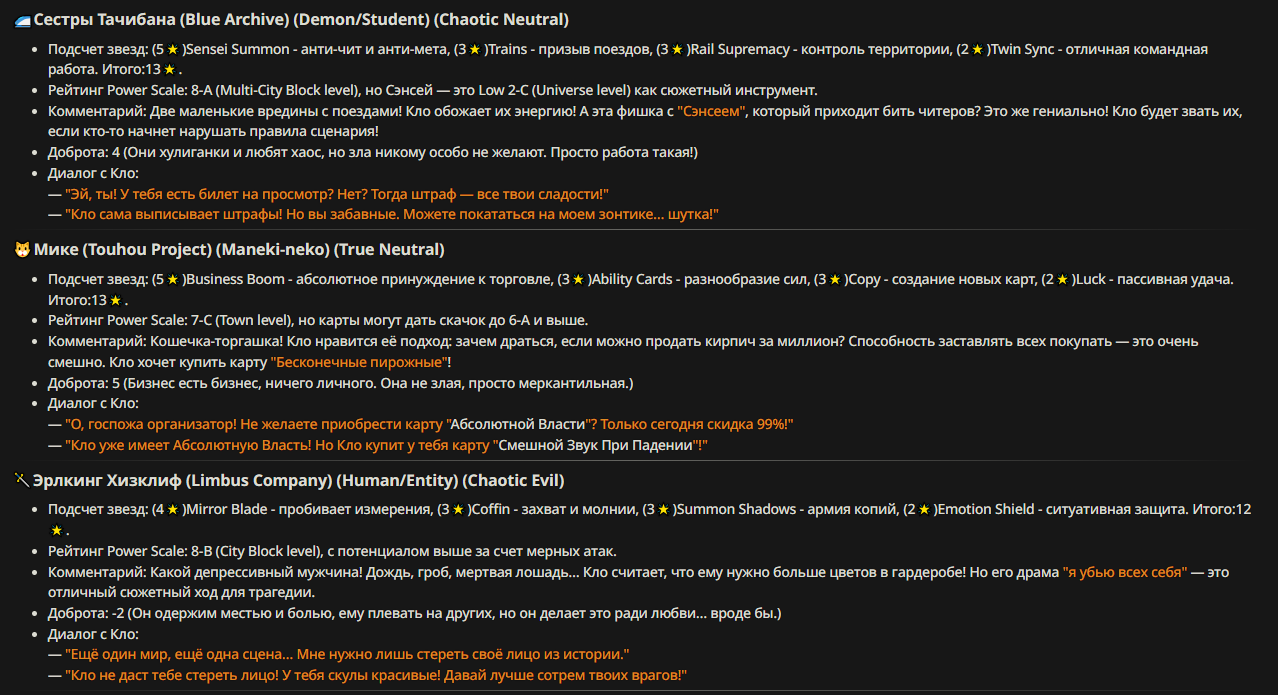This screenshot has width=1278, height=695.
Task: Click the line "Рейтинг Power Scale: 7-C (Town level)"
Action: pos(318,321)
